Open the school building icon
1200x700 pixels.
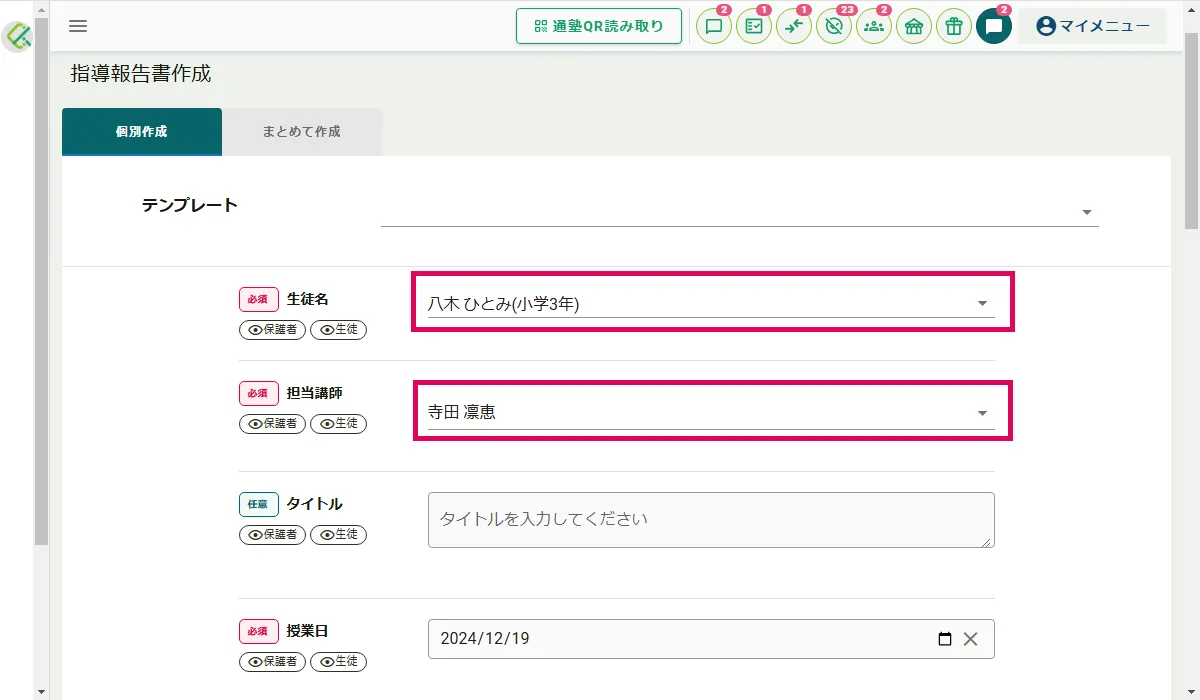(914, 26)
